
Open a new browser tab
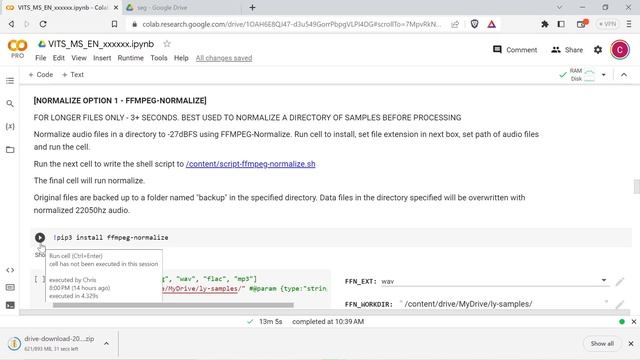[252, 7]
